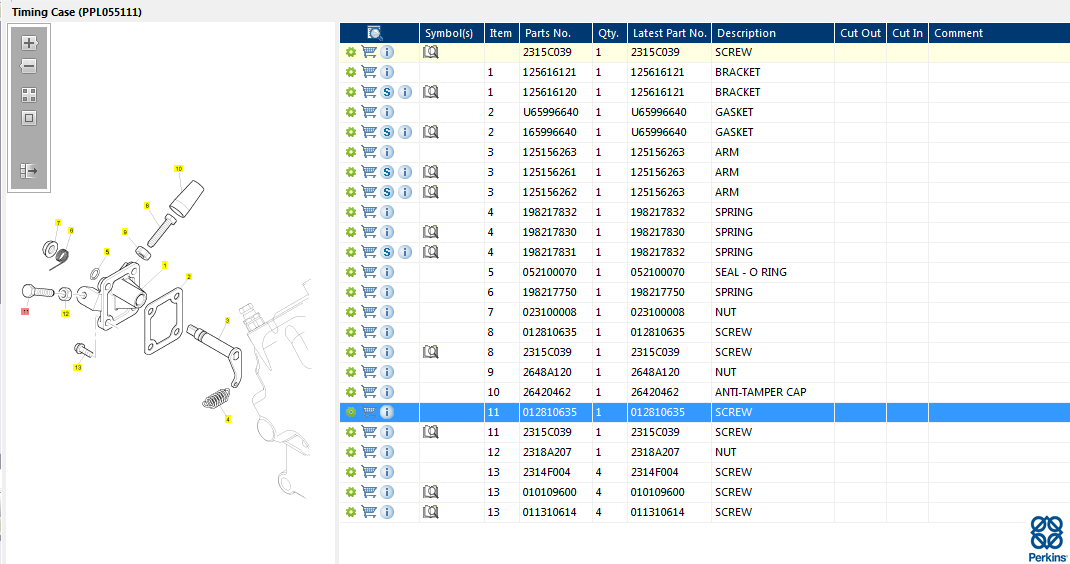Select callout 11 red label in diagram
This screenshot has height=564, width=1070.
25,311
